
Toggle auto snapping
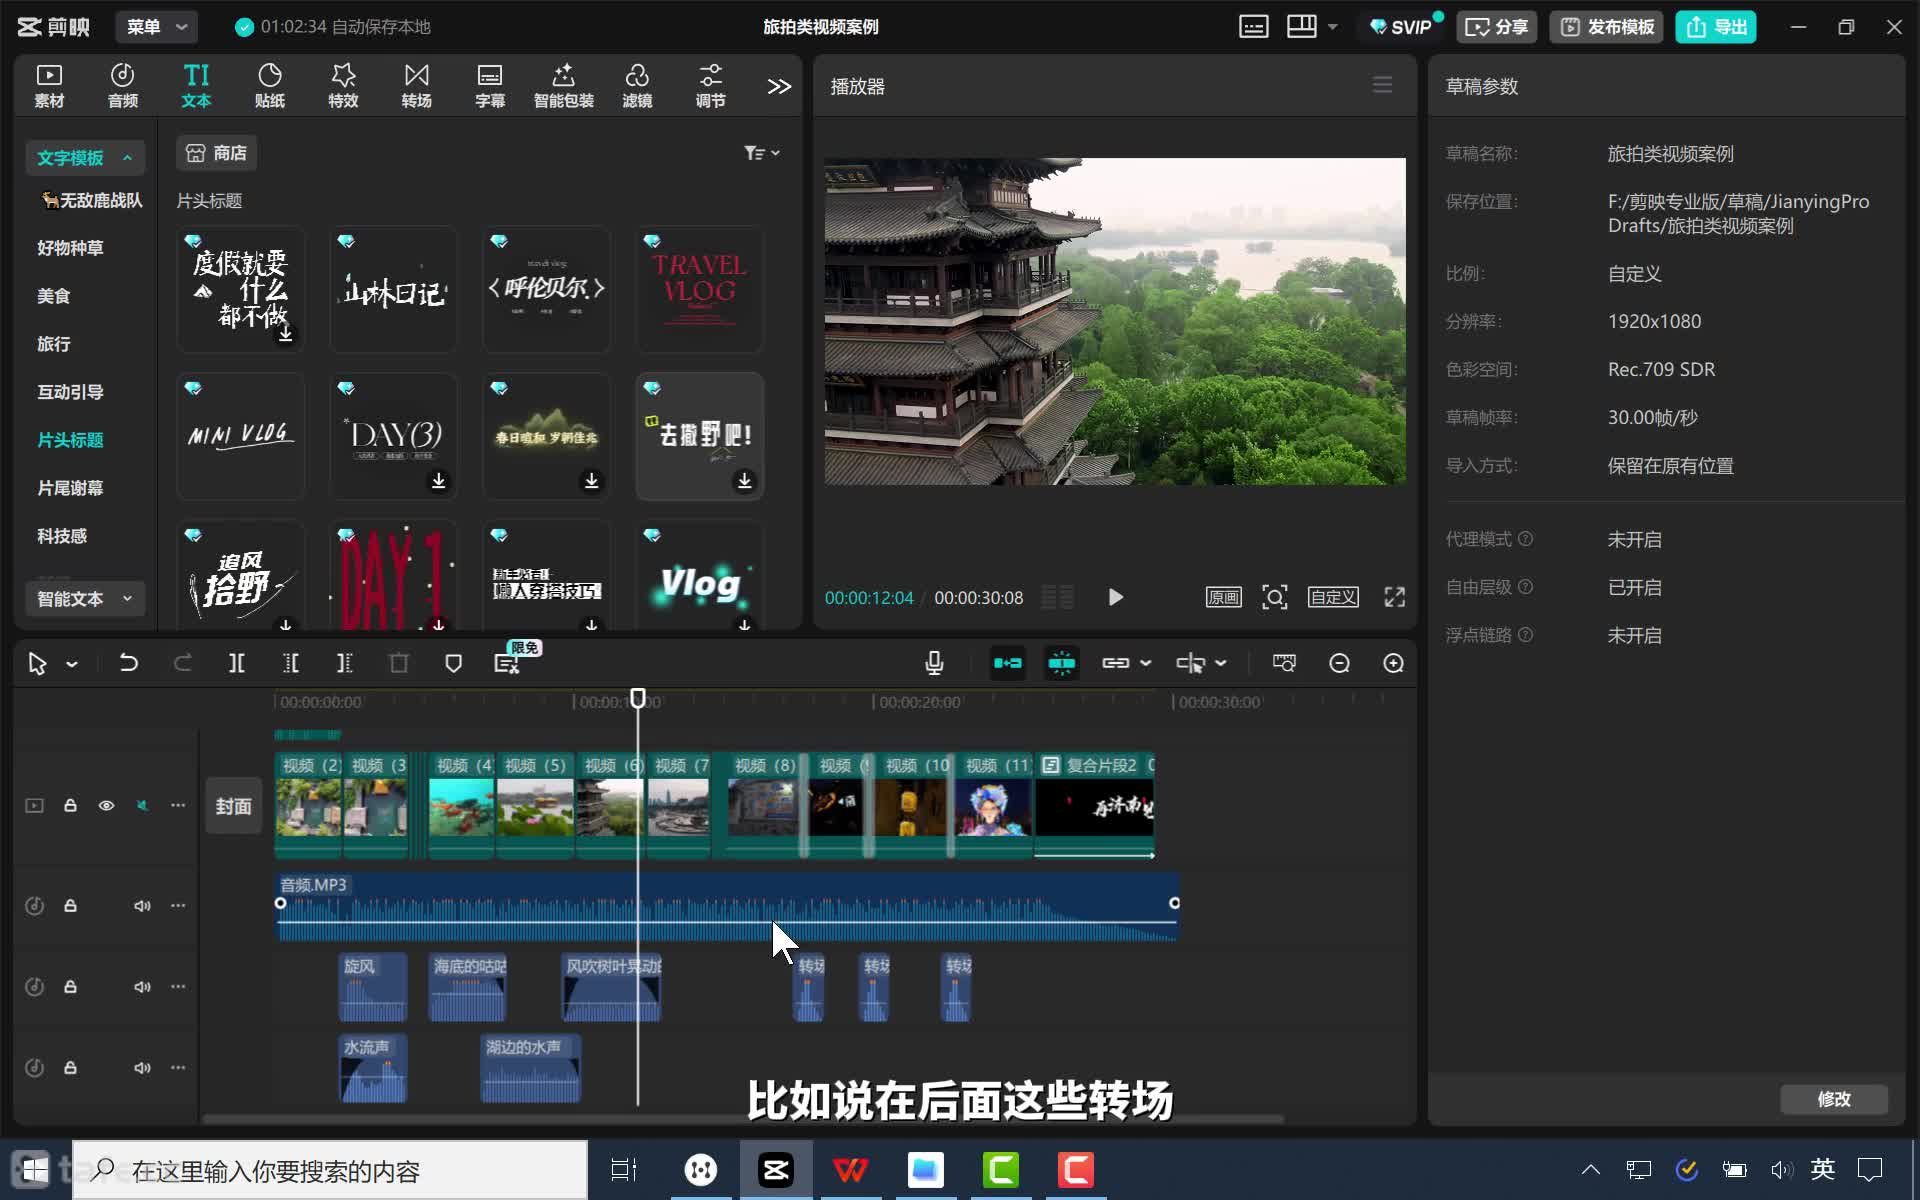pyautogui.click(x=1061, y=663)
